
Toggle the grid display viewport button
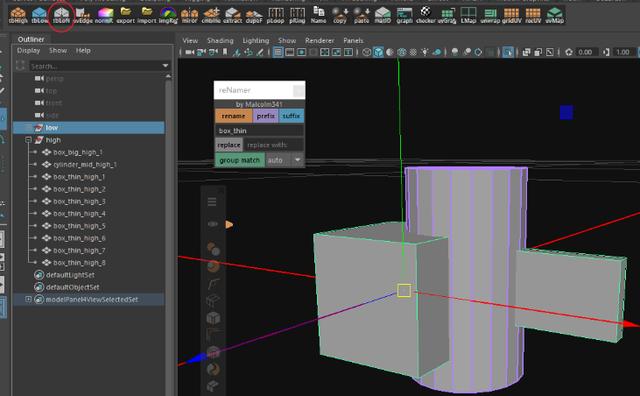click(x=278, y=52)
